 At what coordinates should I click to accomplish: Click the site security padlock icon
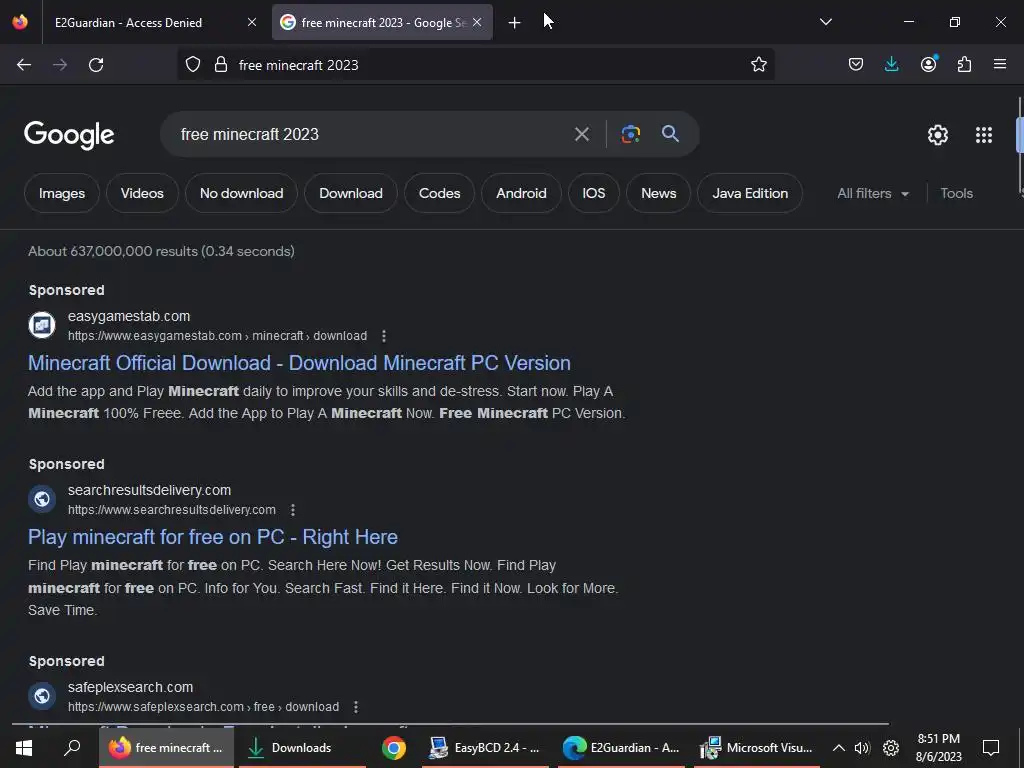221,65
